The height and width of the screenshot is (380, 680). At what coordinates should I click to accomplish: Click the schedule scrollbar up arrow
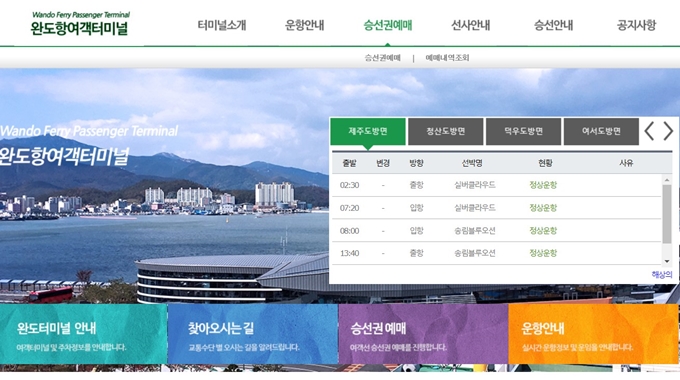click(667, 180)
